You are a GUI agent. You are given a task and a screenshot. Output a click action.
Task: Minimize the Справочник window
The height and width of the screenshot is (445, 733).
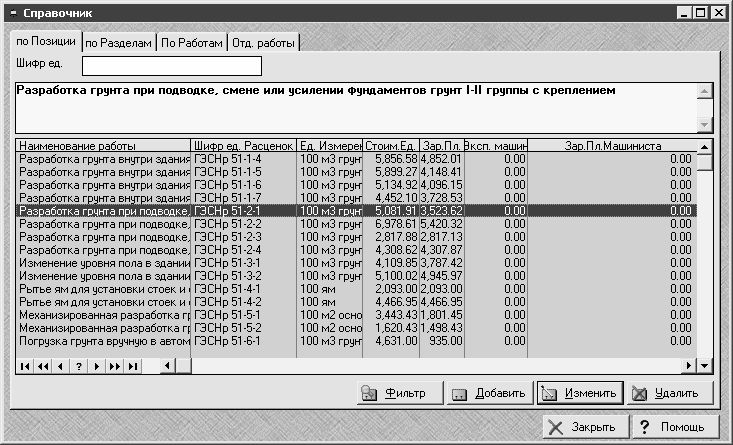pyautogui.click(x=684, y=13)
